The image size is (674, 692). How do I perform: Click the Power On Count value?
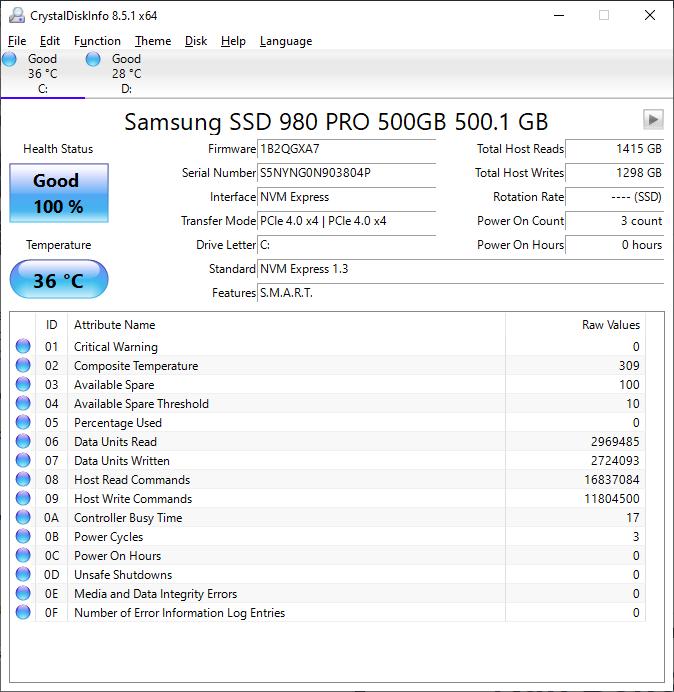click(x=614, y=221)
